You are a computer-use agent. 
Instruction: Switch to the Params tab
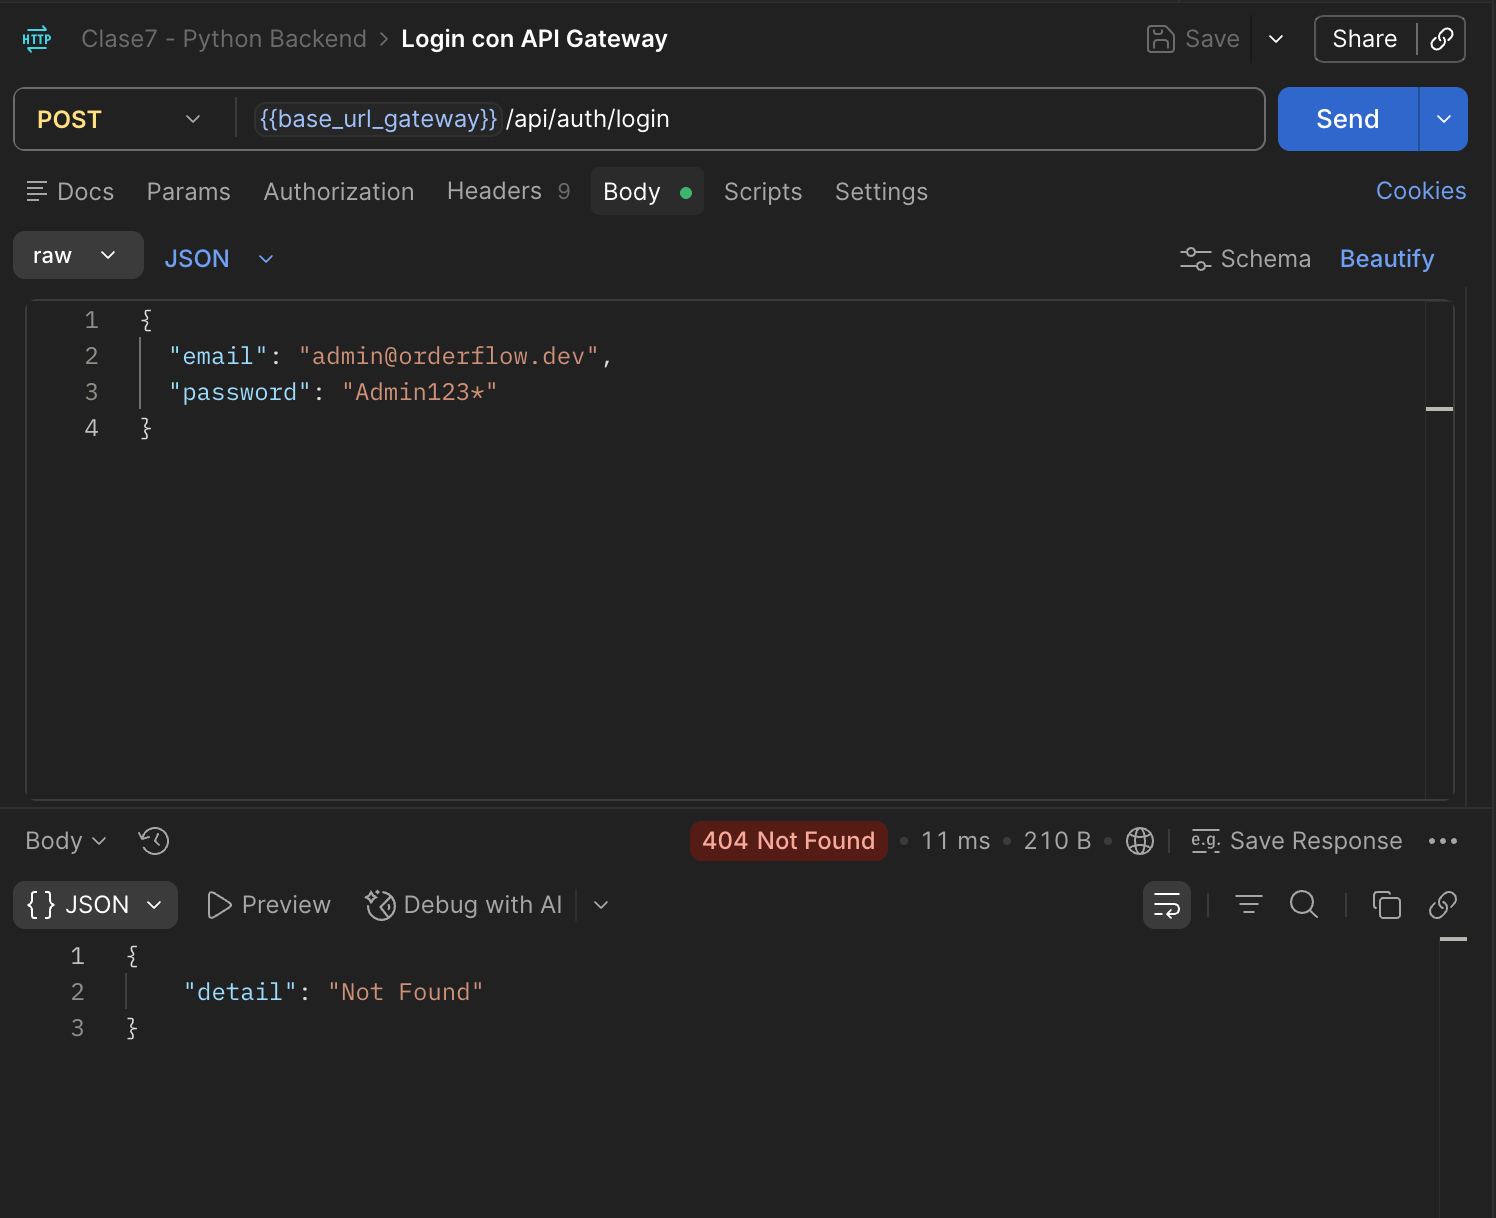point(189,192)
